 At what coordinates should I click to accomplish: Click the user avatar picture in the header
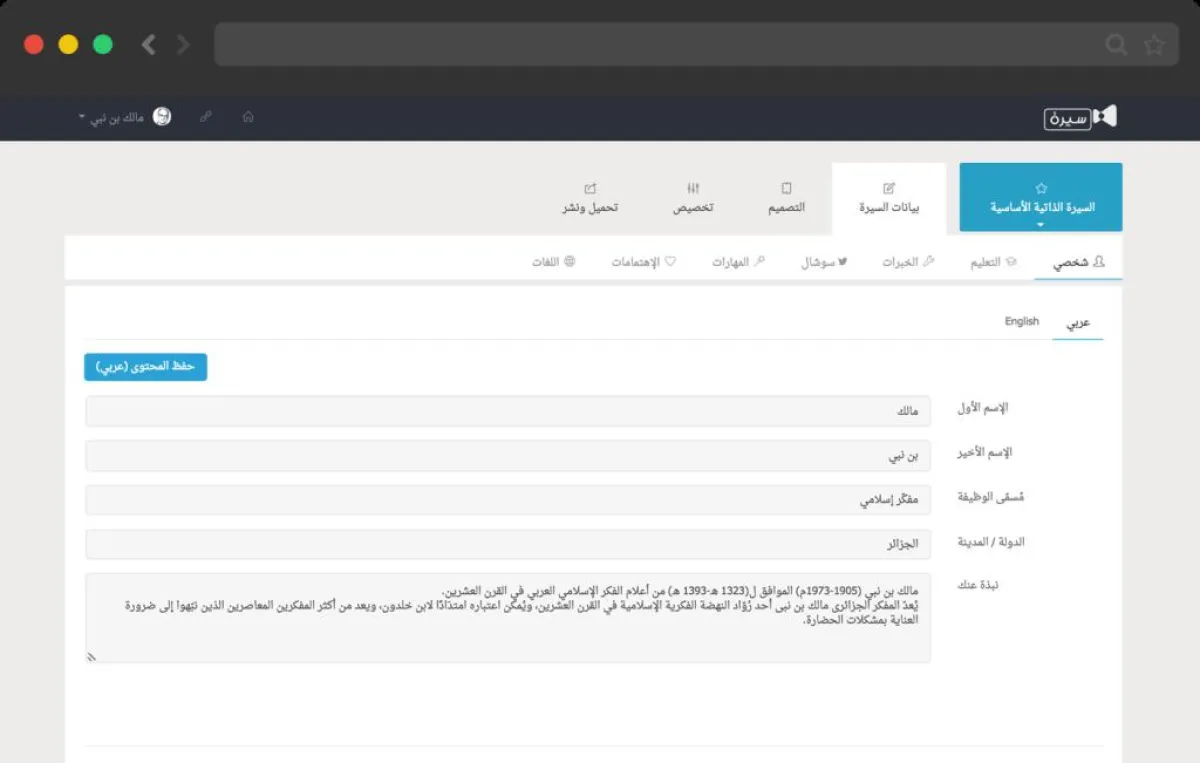coord(161,117)
